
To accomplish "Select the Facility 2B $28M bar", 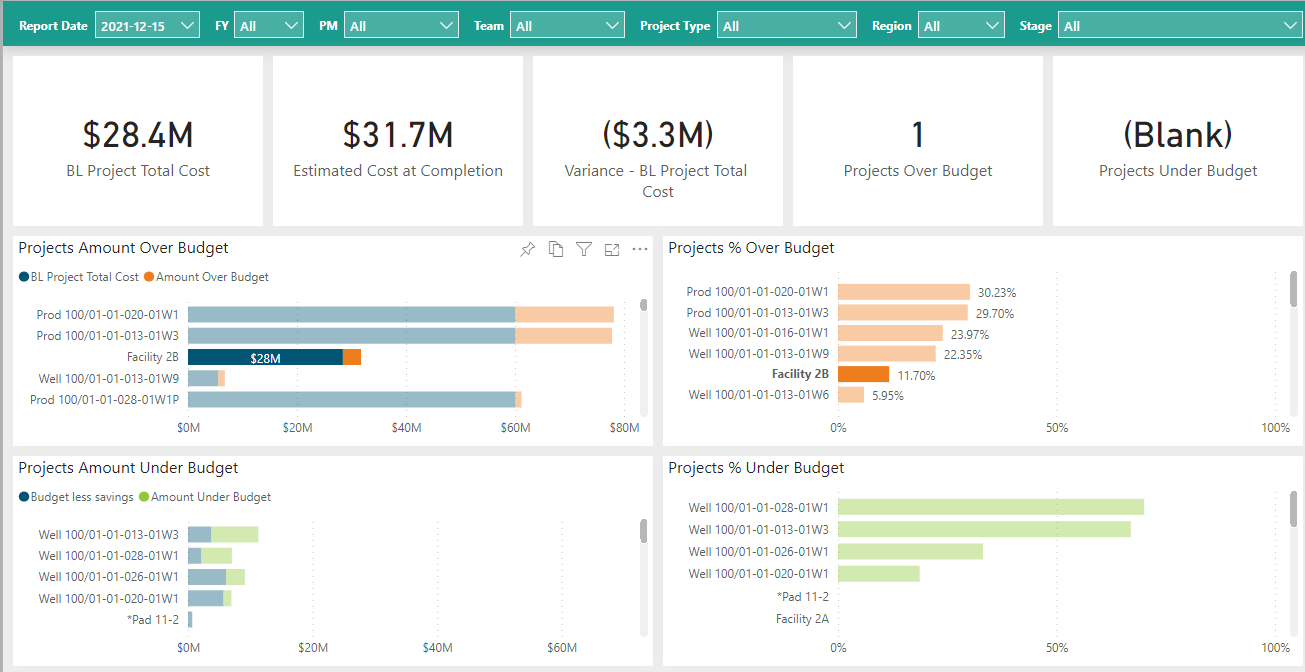I will coord(265,357).
